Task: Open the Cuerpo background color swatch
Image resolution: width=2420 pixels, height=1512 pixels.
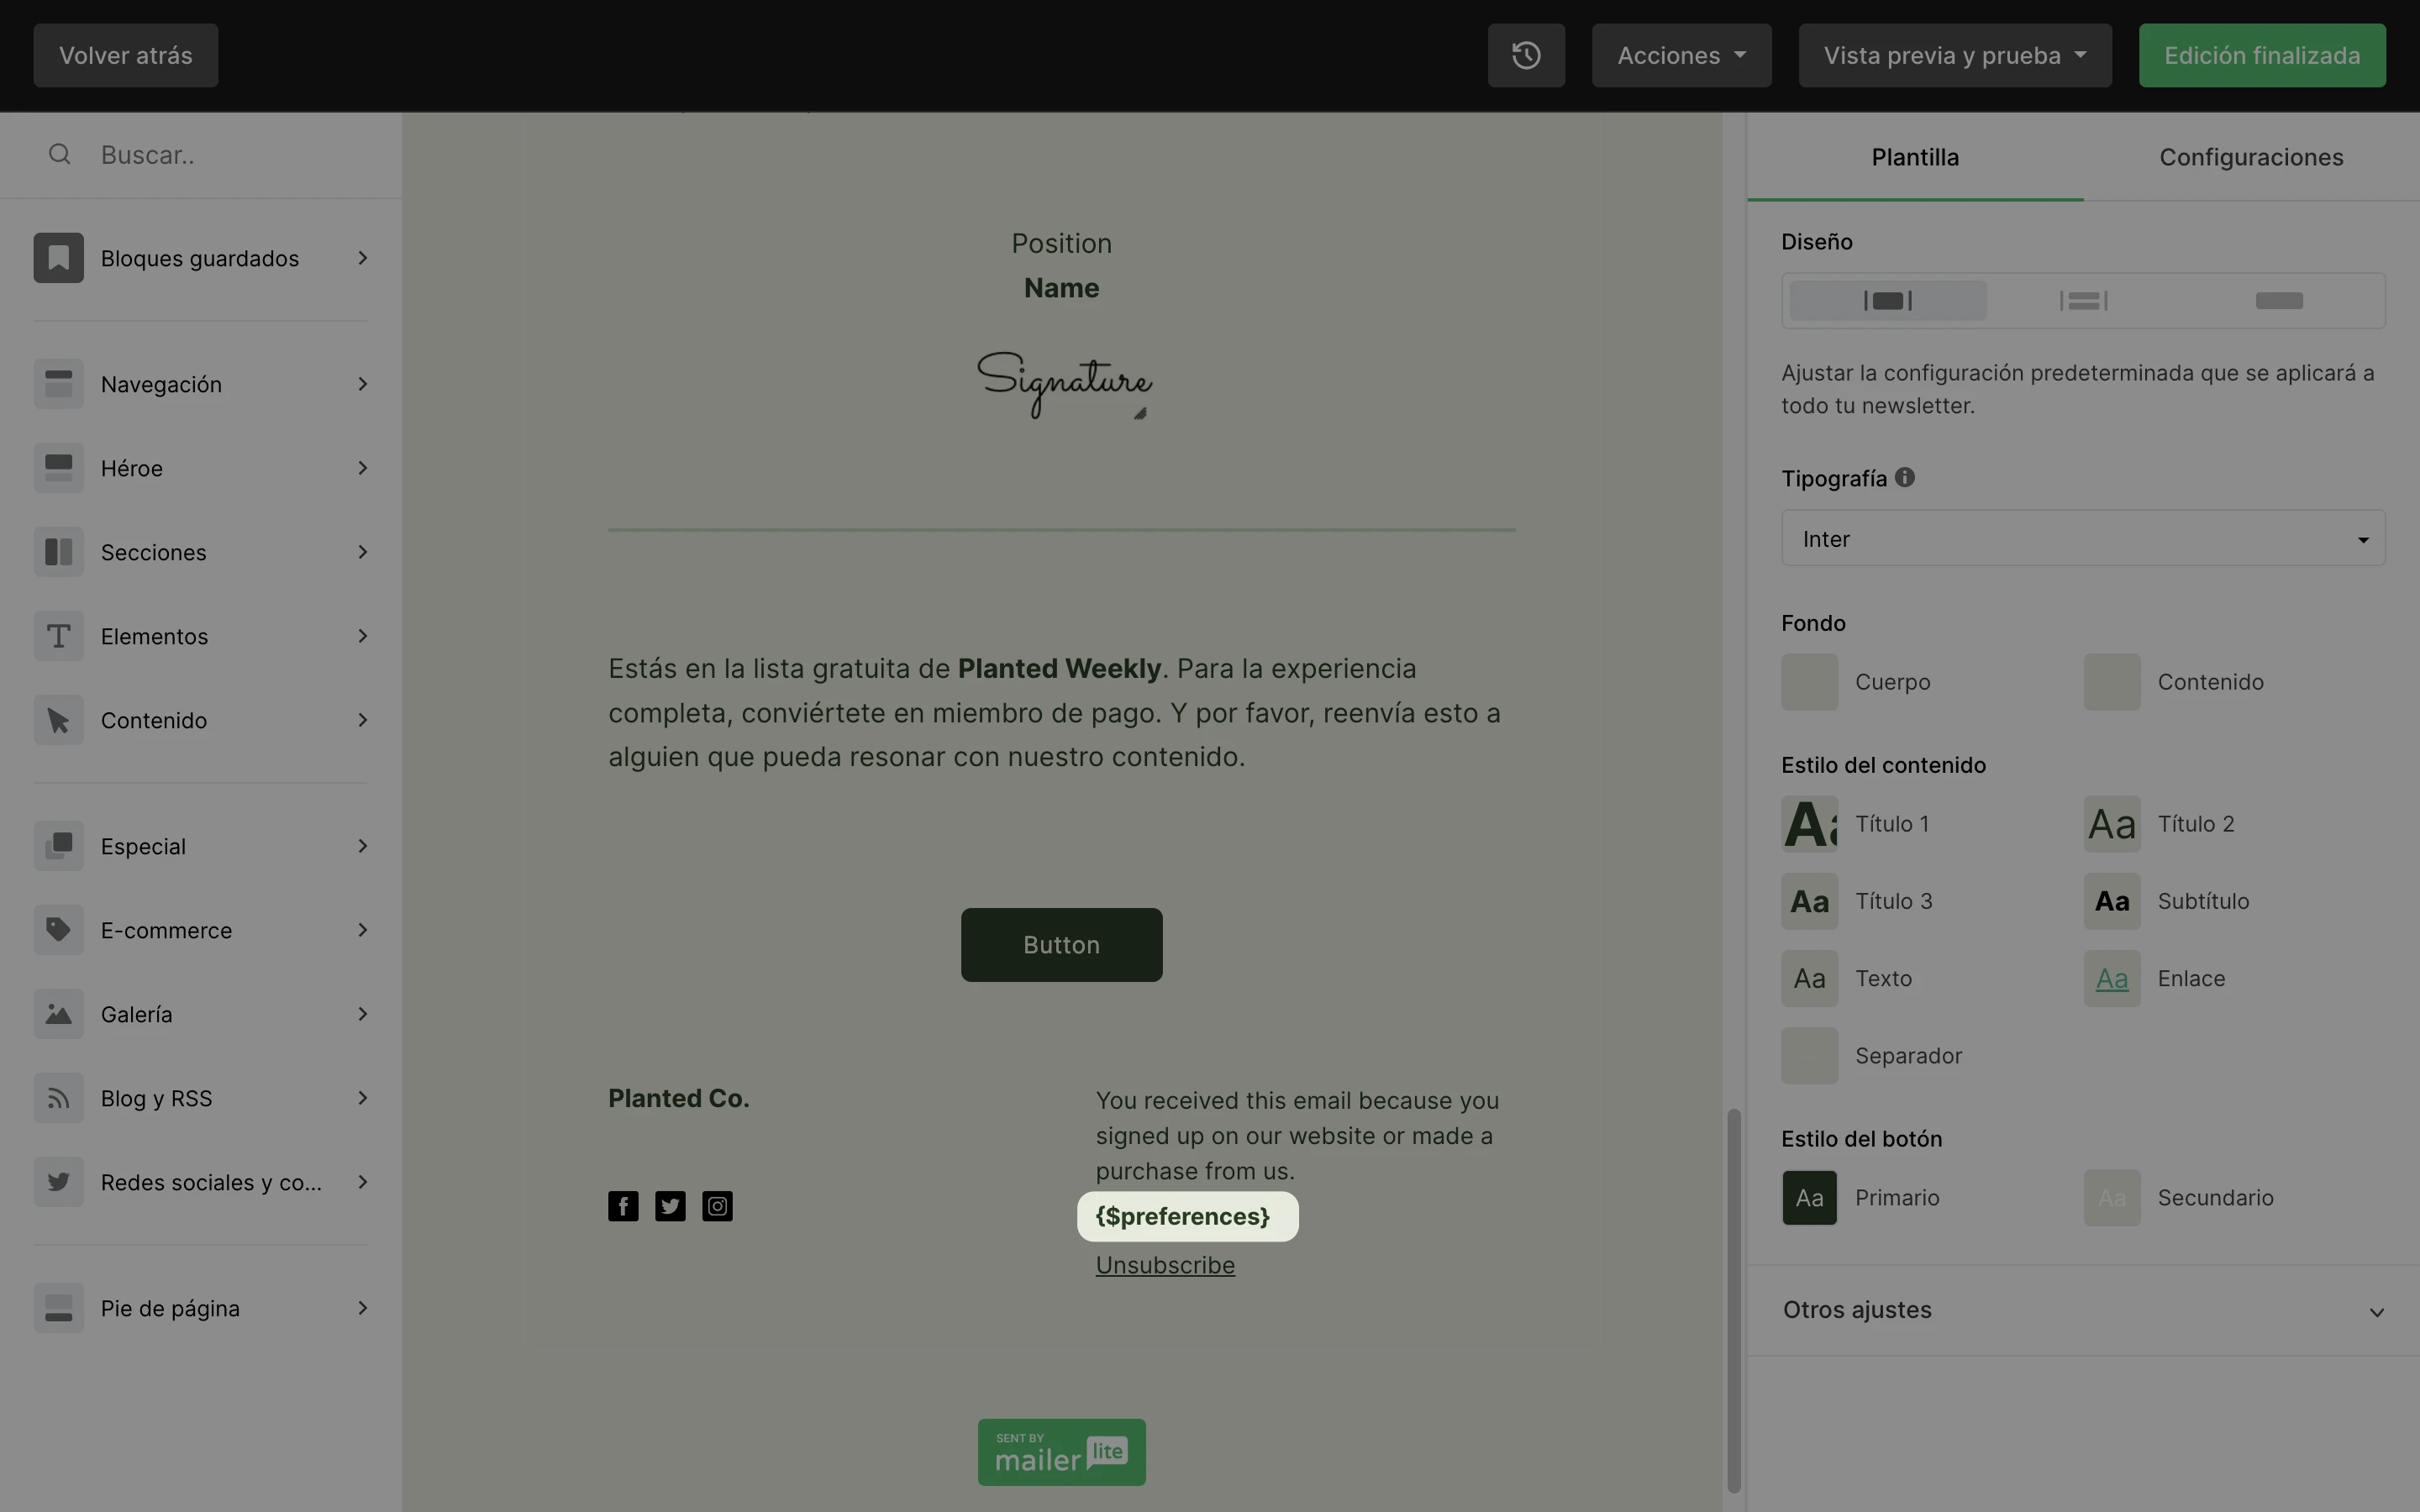Action: click(x=1808, y=682)
